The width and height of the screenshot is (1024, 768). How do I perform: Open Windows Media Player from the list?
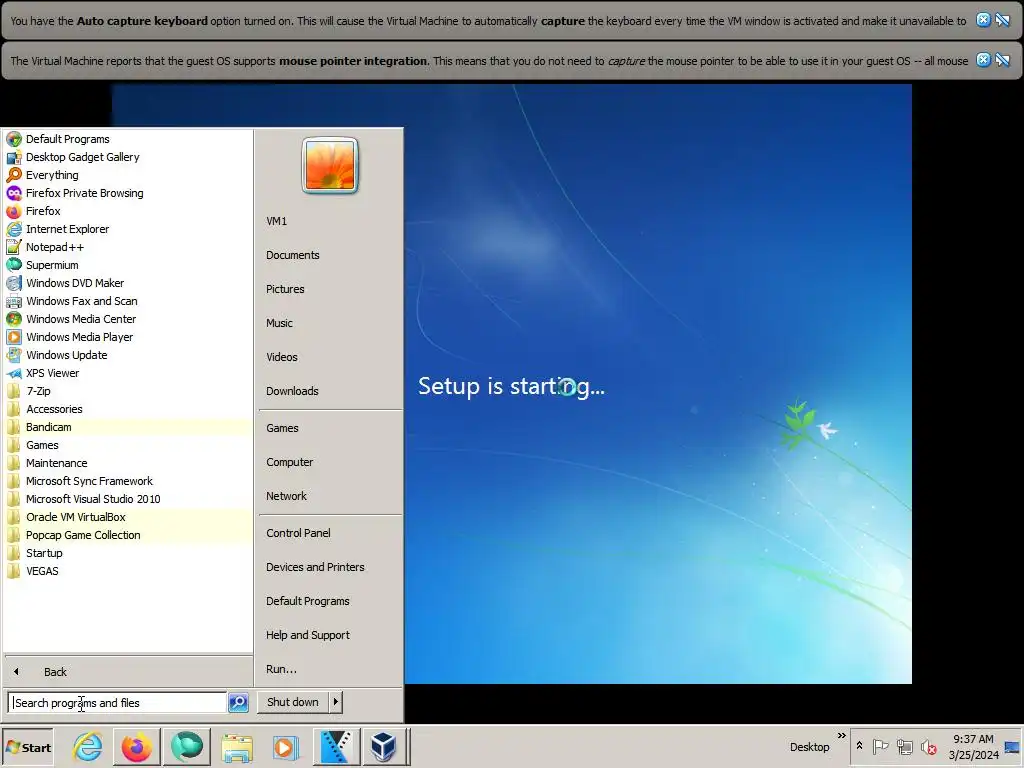(x=127, y=337)
